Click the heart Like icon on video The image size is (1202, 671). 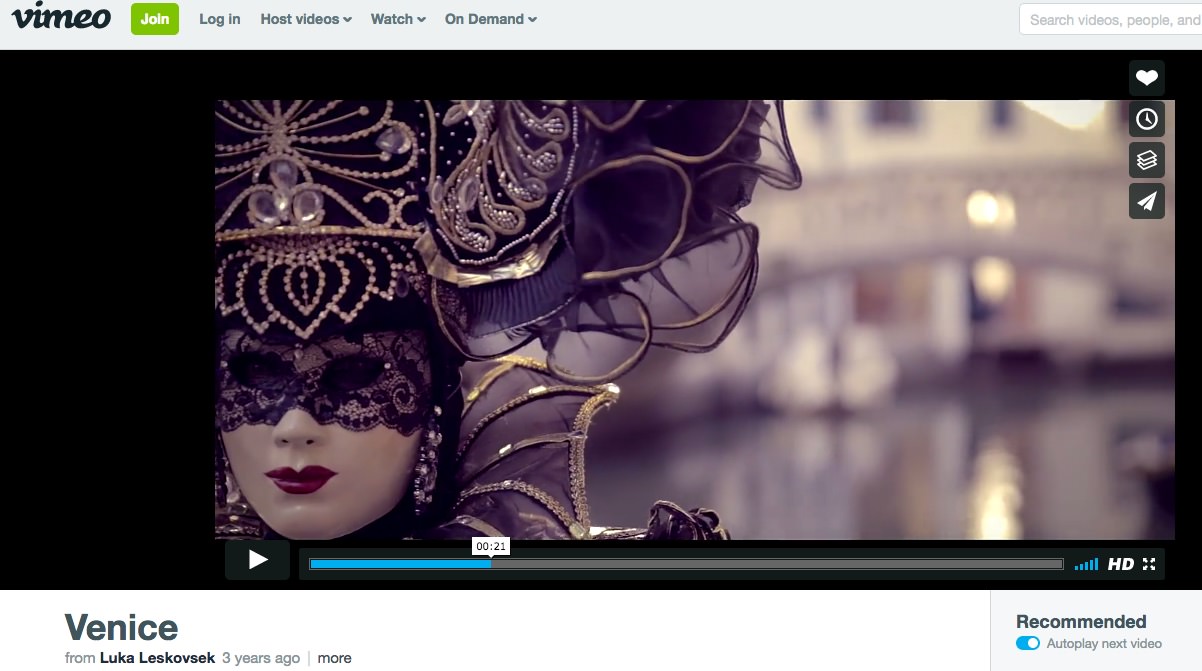pyautogui.click(x=1146, y=78)
